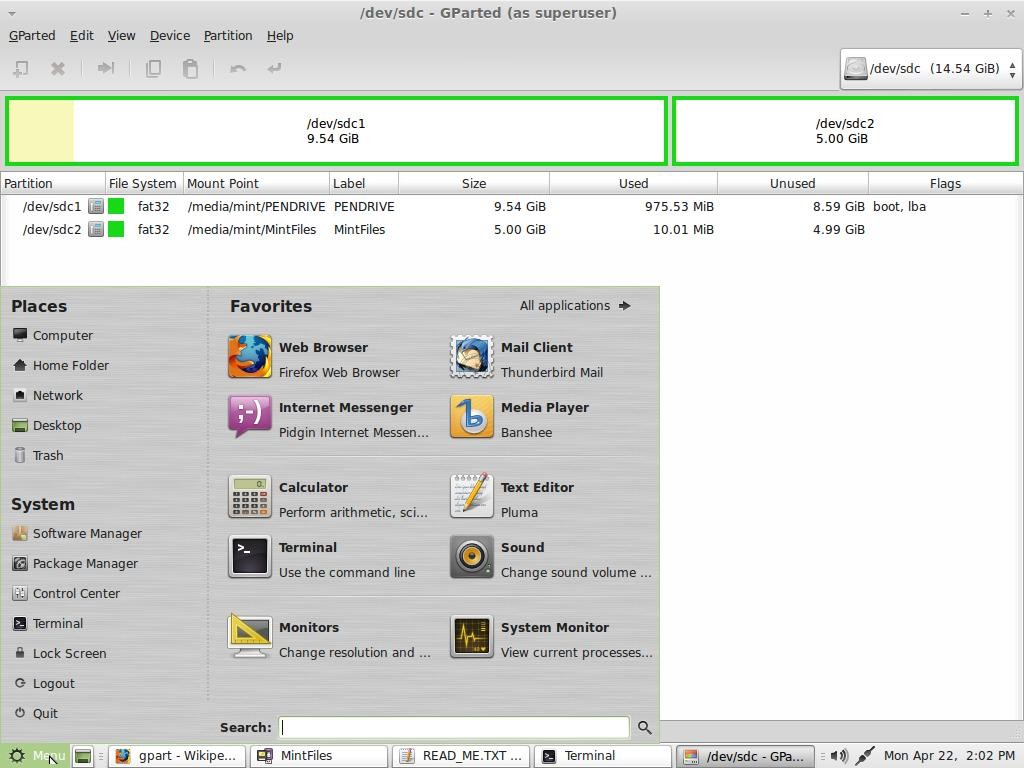Viewport: 1024px width, 768px height.
Task: Apply pending operations via the toolbar arrow icon
Action: pos(272,68)
